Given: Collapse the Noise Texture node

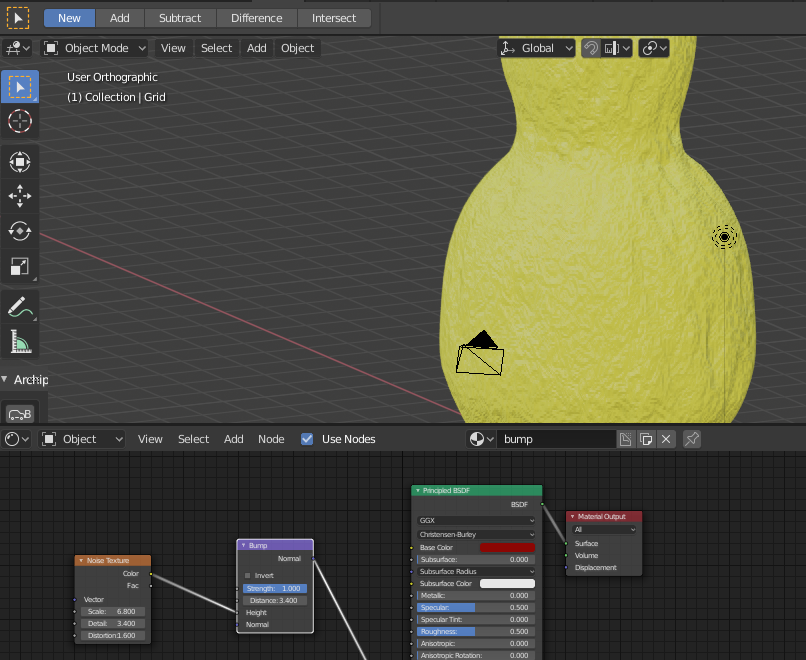Looking at the screenshot, I should [81, 561].
